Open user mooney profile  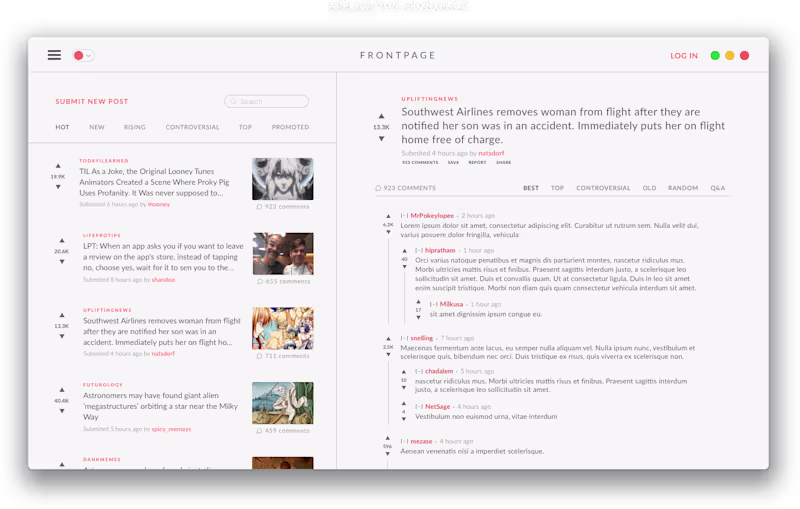click(159, 204)
